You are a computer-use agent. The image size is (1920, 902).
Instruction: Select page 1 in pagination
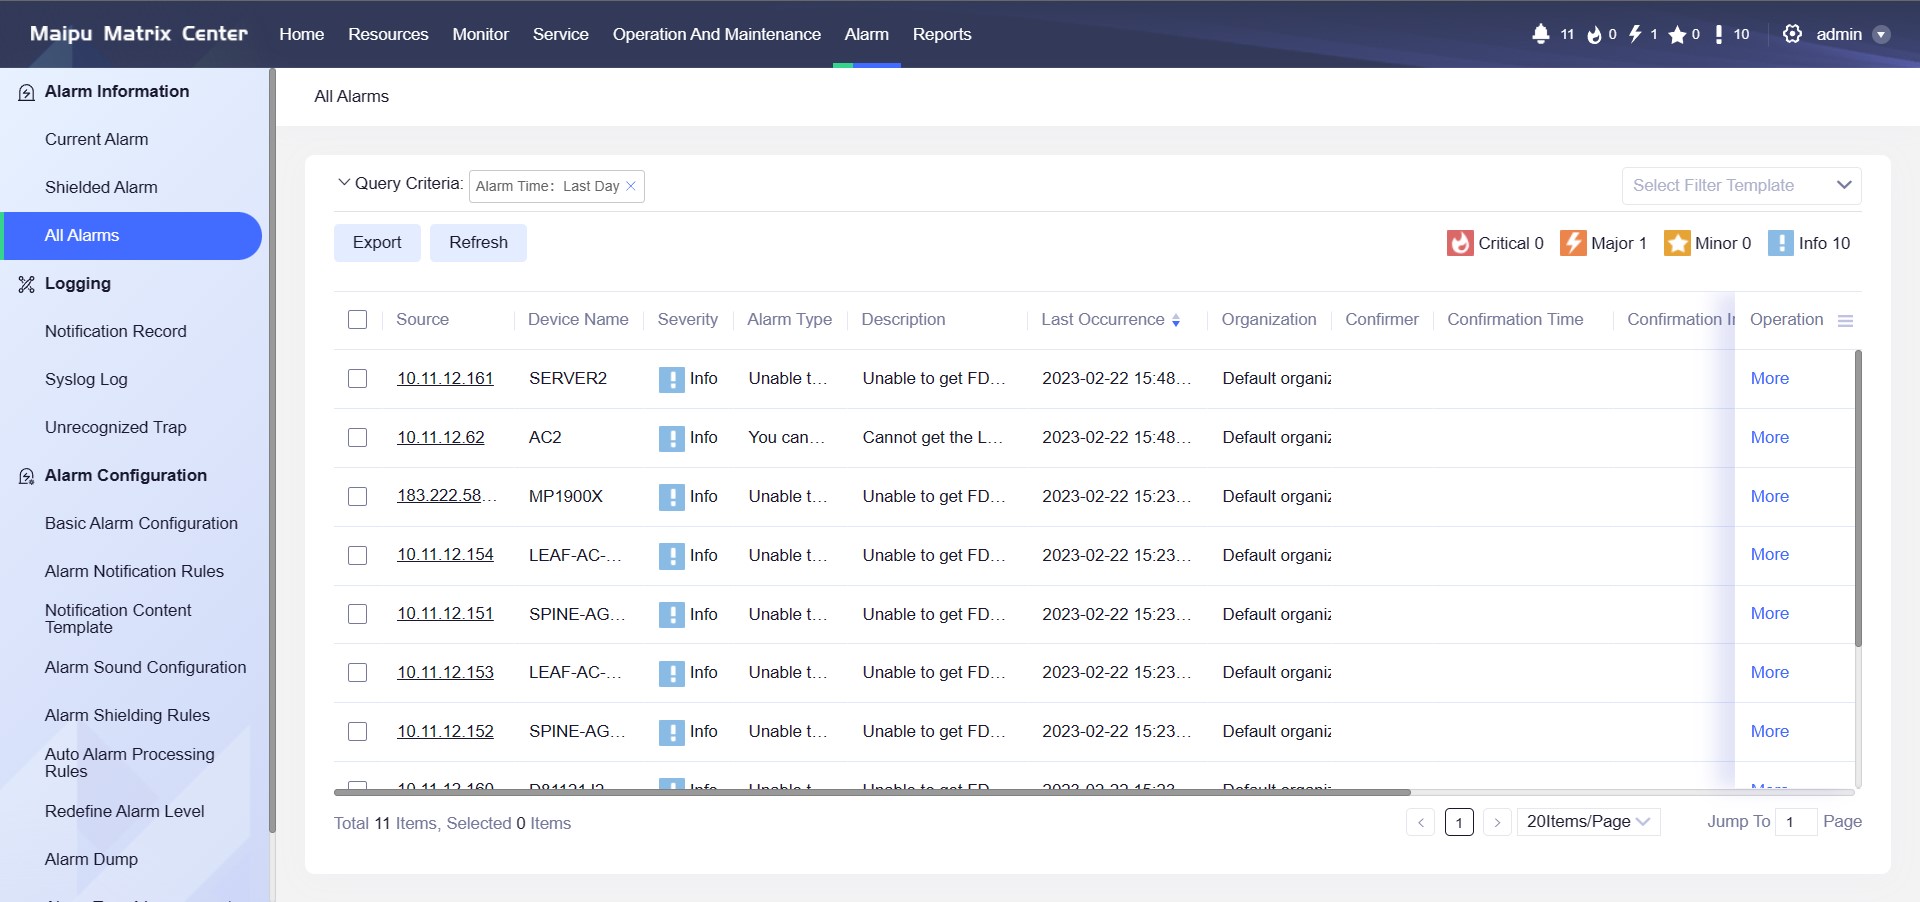[x=1459, y=822]
